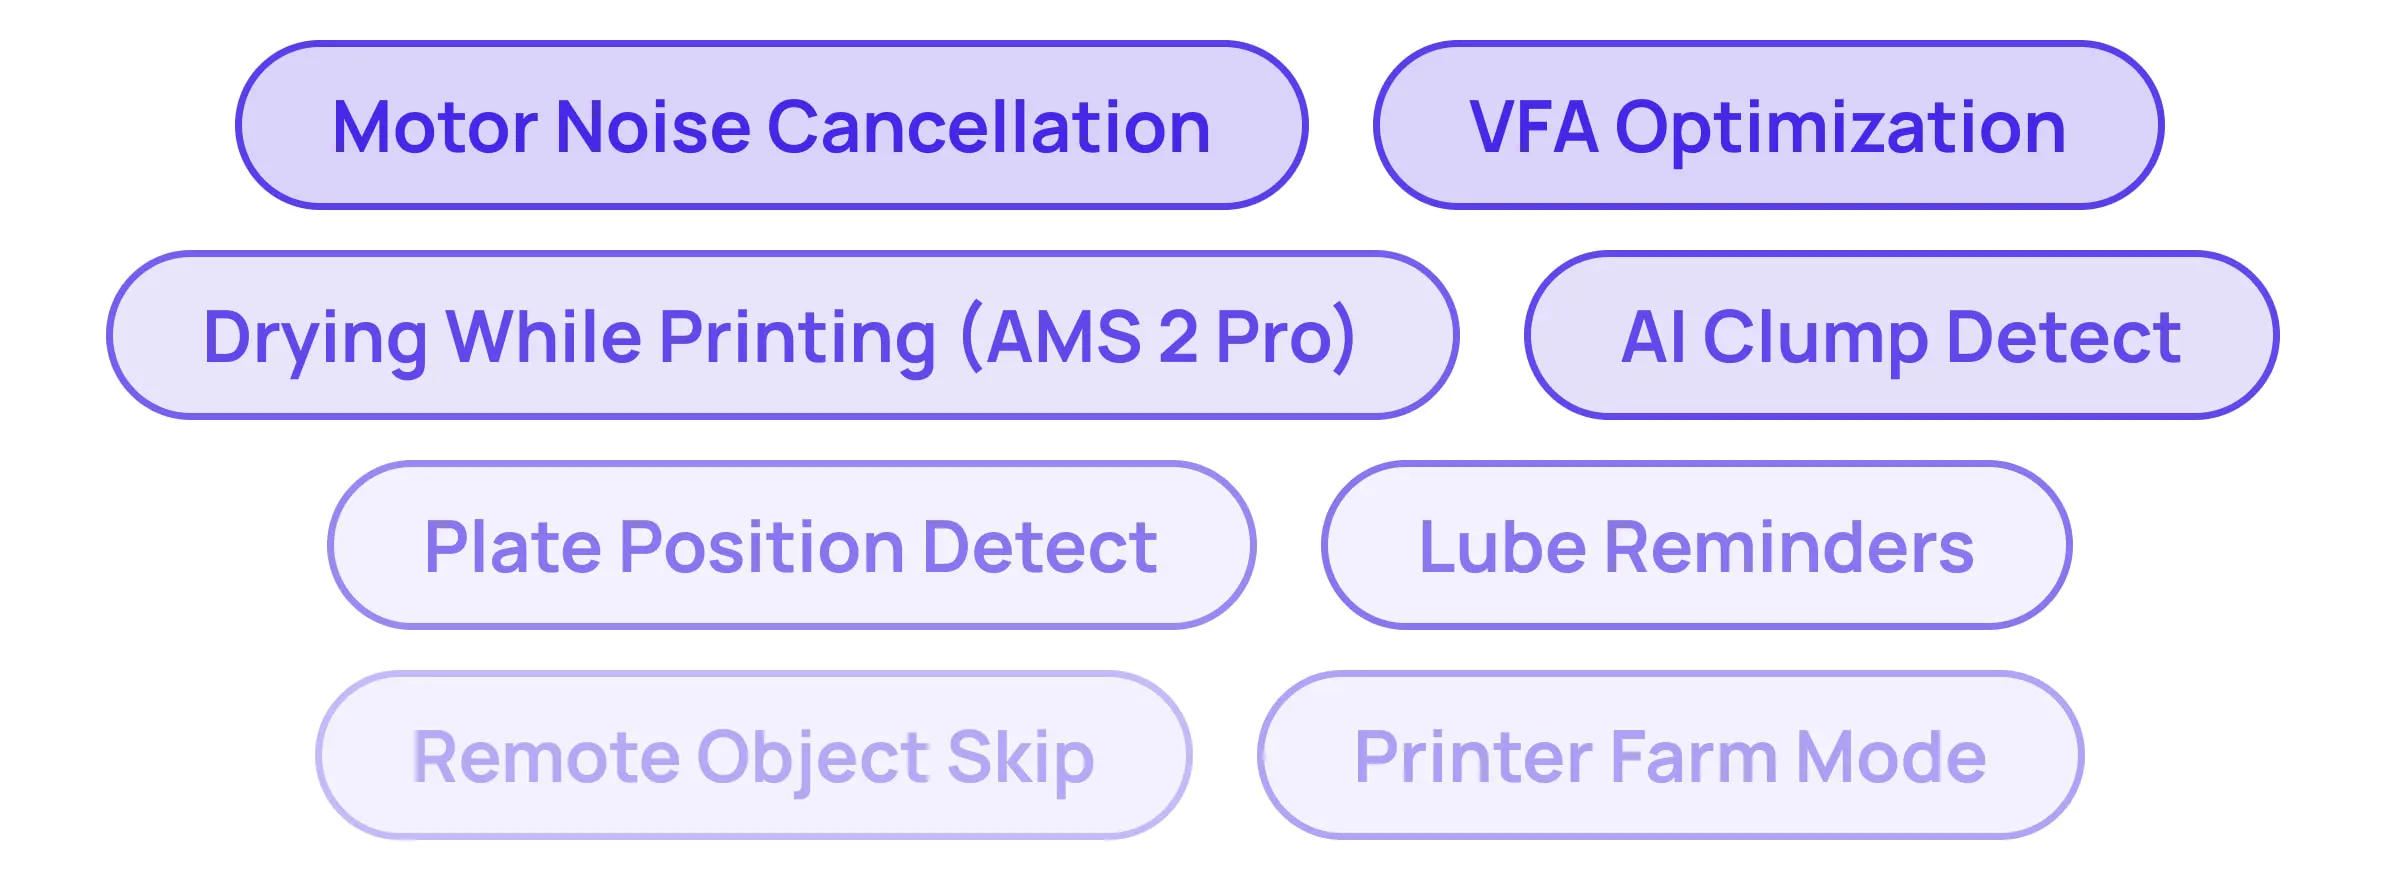The width and height of the screenshot is (2400, 880).
Task: Tap the "Motor Noise" feature label text
Action: 540,128
